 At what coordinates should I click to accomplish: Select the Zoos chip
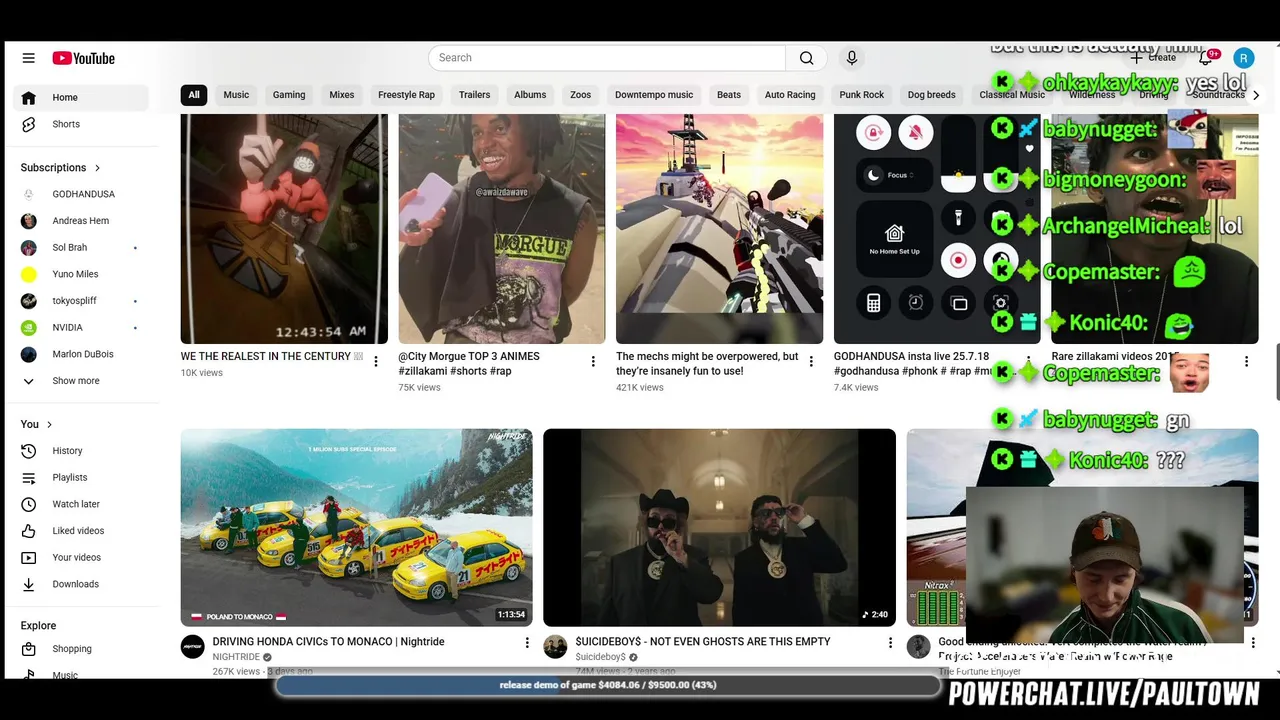point(581,95)
